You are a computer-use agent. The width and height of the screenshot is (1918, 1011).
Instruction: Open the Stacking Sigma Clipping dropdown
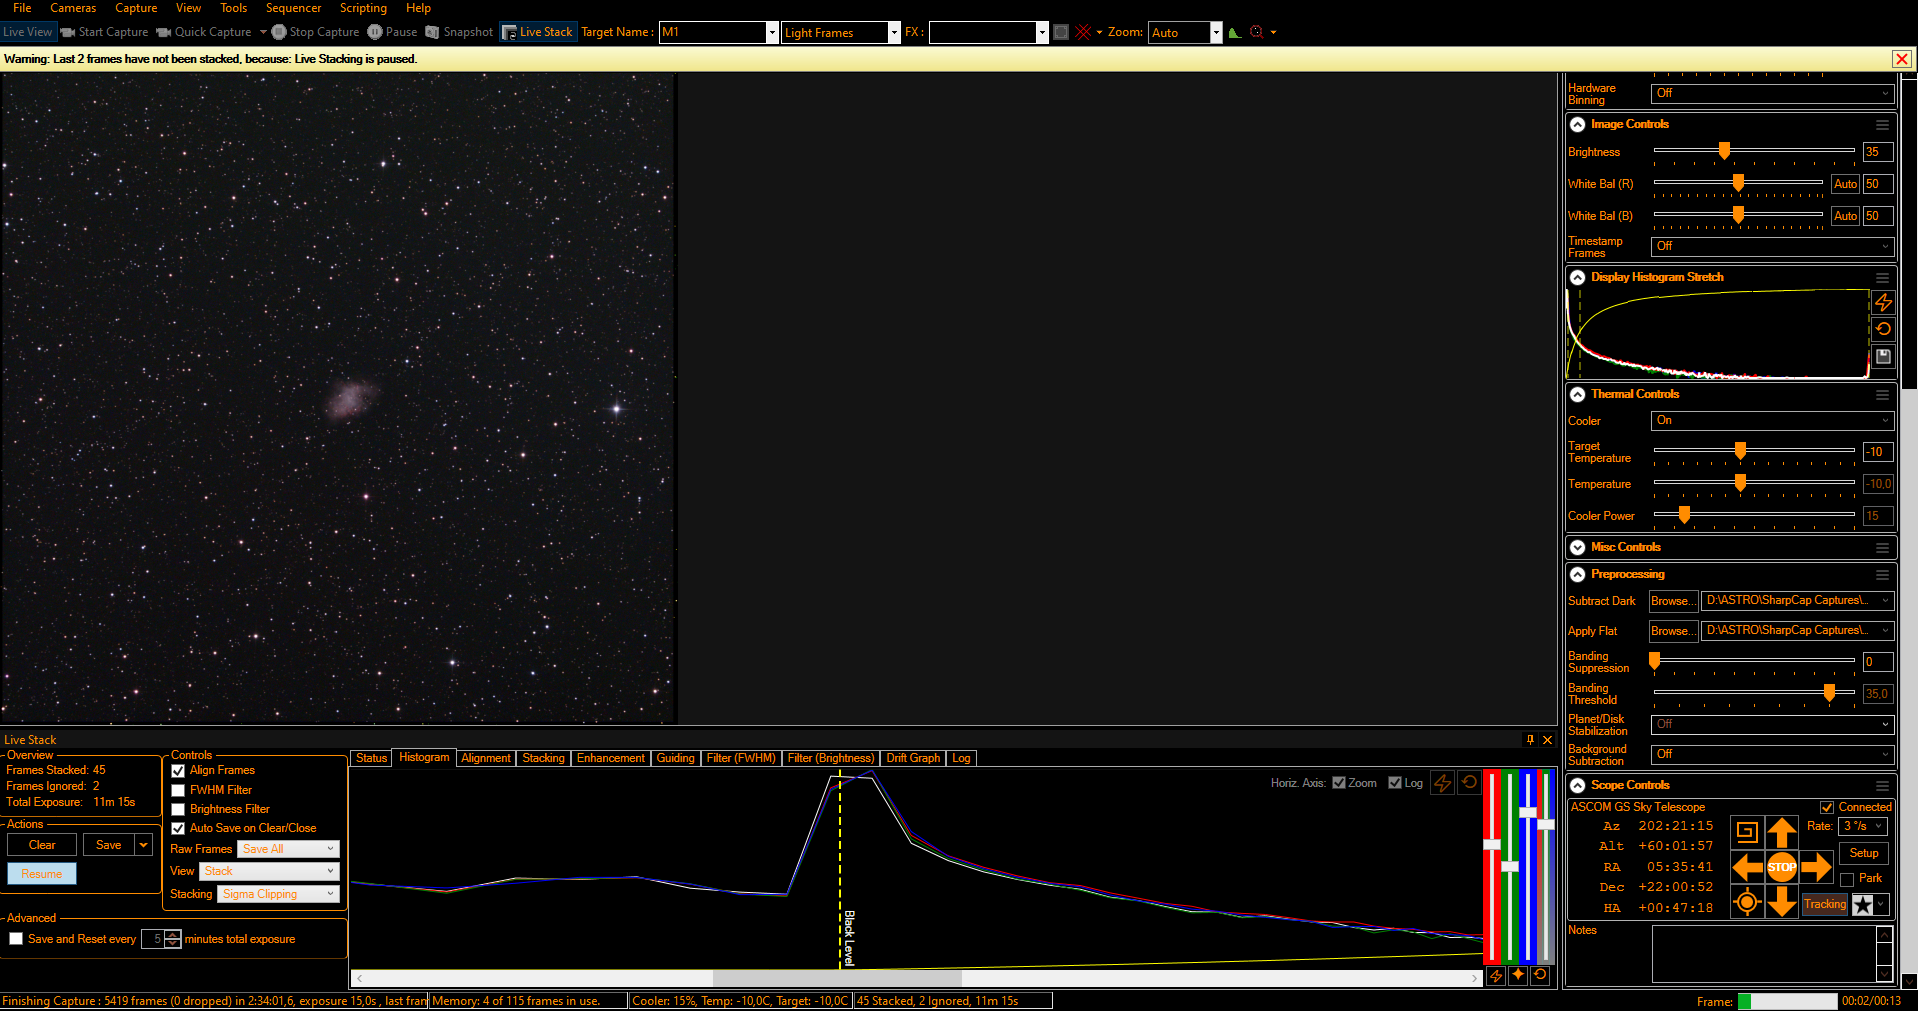279,894
